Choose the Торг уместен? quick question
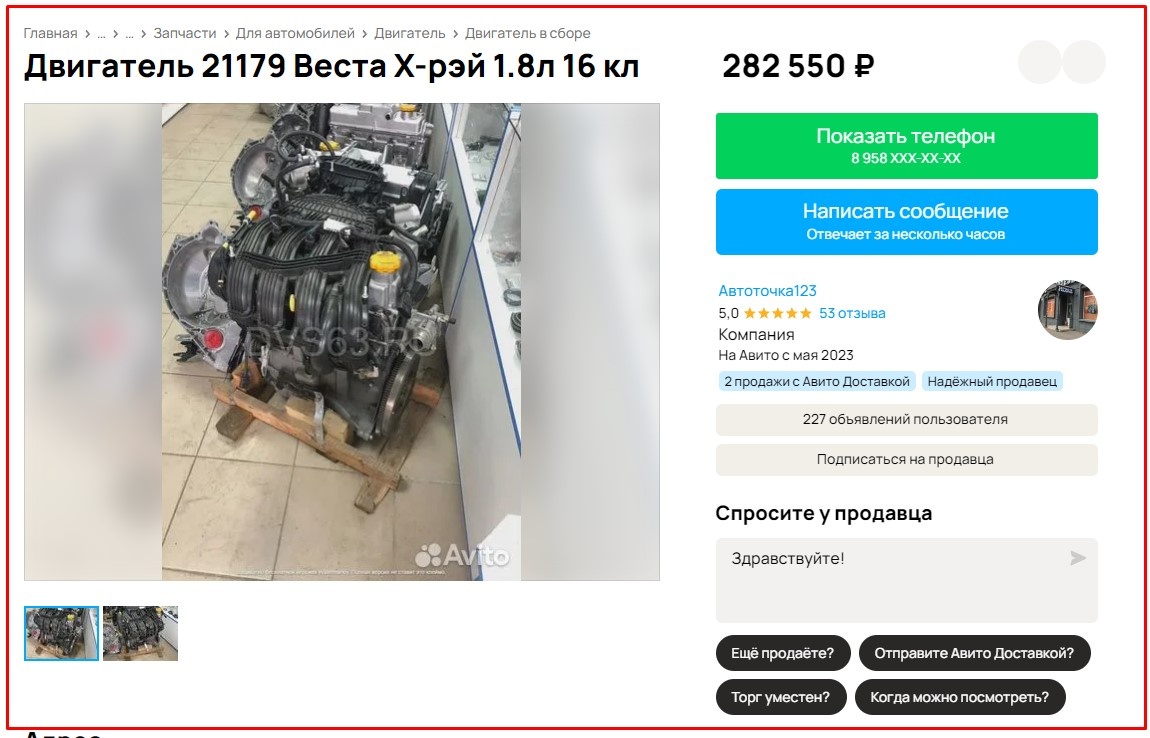Viewport: 1150px width, 738px height. (780, 697)
